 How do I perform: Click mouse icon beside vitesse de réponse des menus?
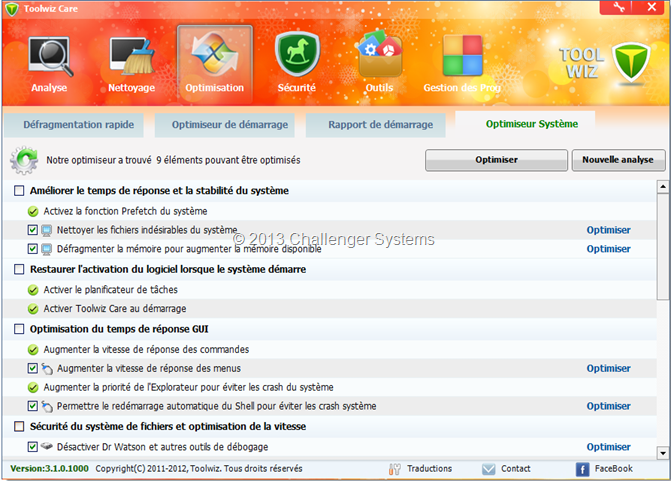pos(47,368)
